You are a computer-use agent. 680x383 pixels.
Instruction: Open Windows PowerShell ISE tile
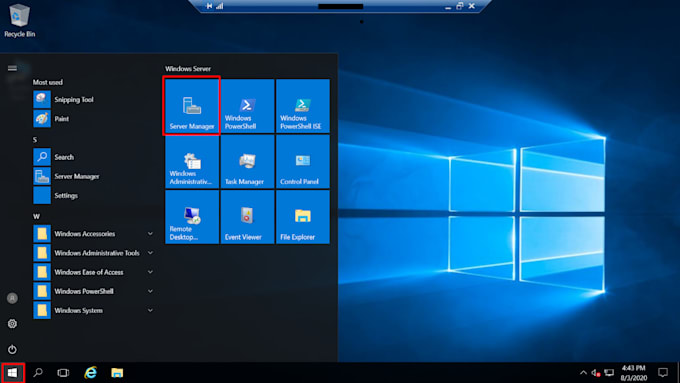tap(303, 106)
